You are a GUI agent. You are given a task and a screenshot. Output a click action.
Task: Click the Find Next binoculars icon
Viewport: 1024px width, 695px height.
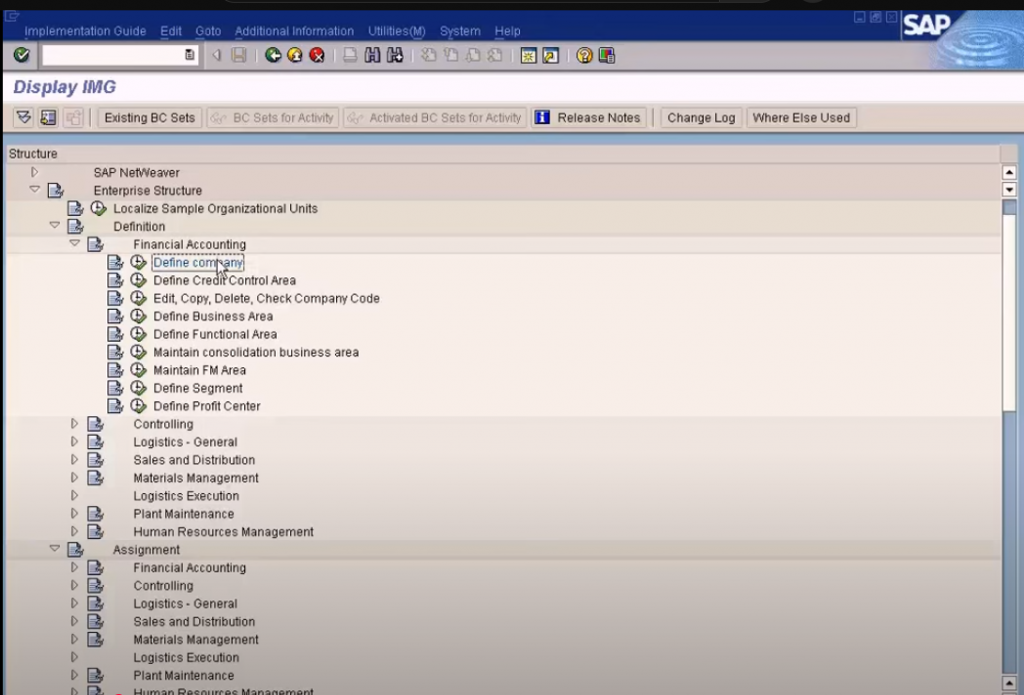(394, 56)
